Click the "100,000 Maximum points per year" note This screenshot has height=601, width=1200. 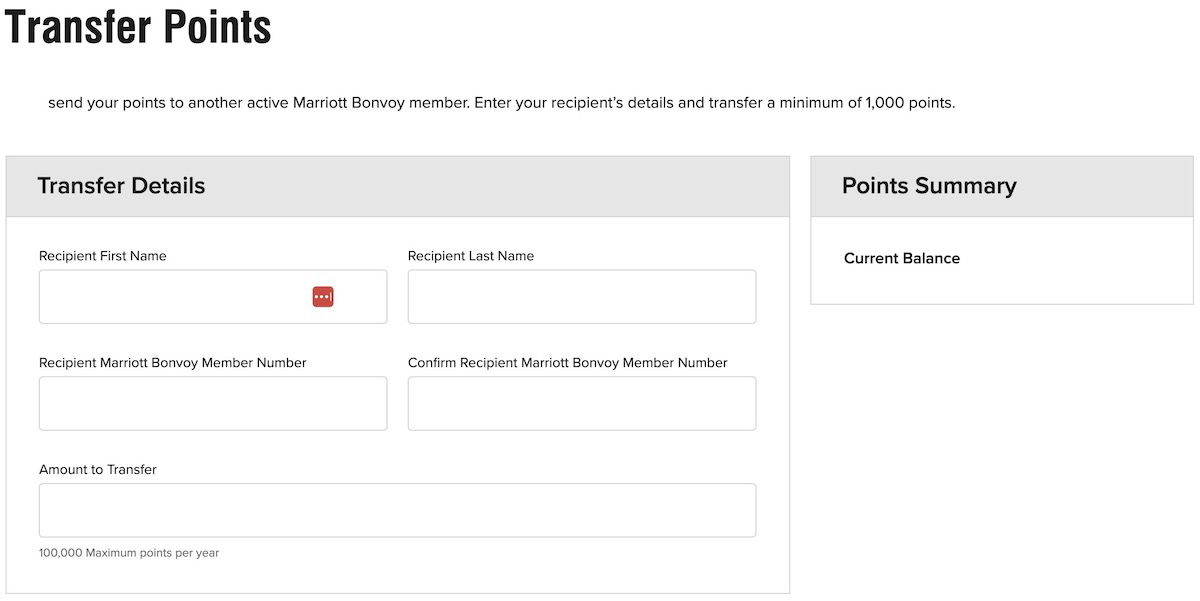(129, 553)
